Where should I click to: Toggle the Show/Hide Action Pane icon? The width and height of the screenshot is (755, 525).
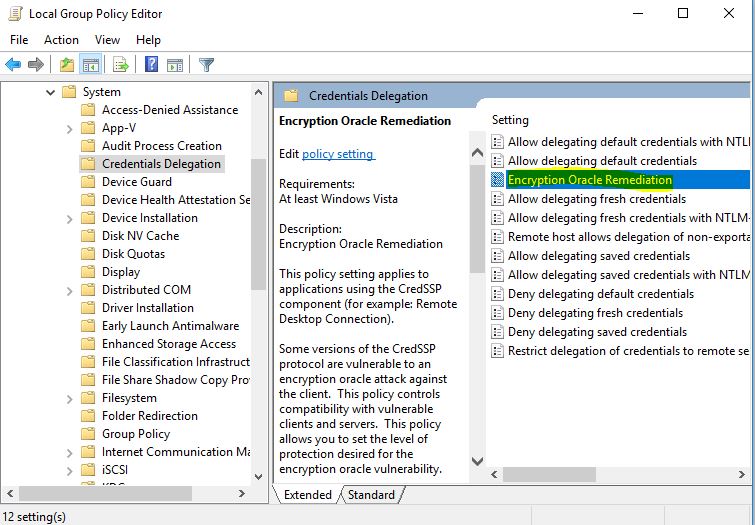click(x=174, y=65)
